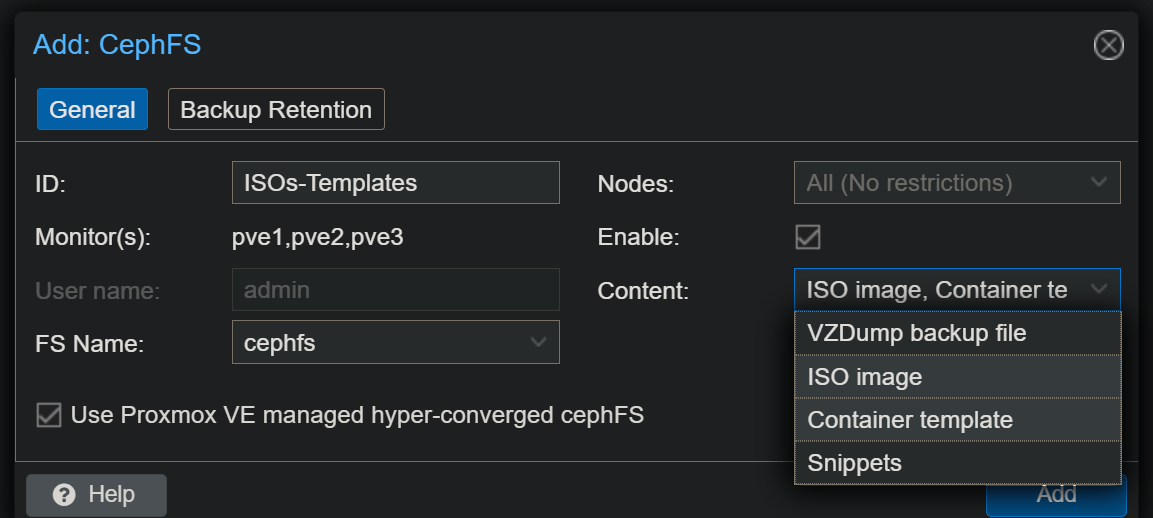1153x518 pixels.
Task: Click the Help question mark icon
Action: tap(64, 494)
